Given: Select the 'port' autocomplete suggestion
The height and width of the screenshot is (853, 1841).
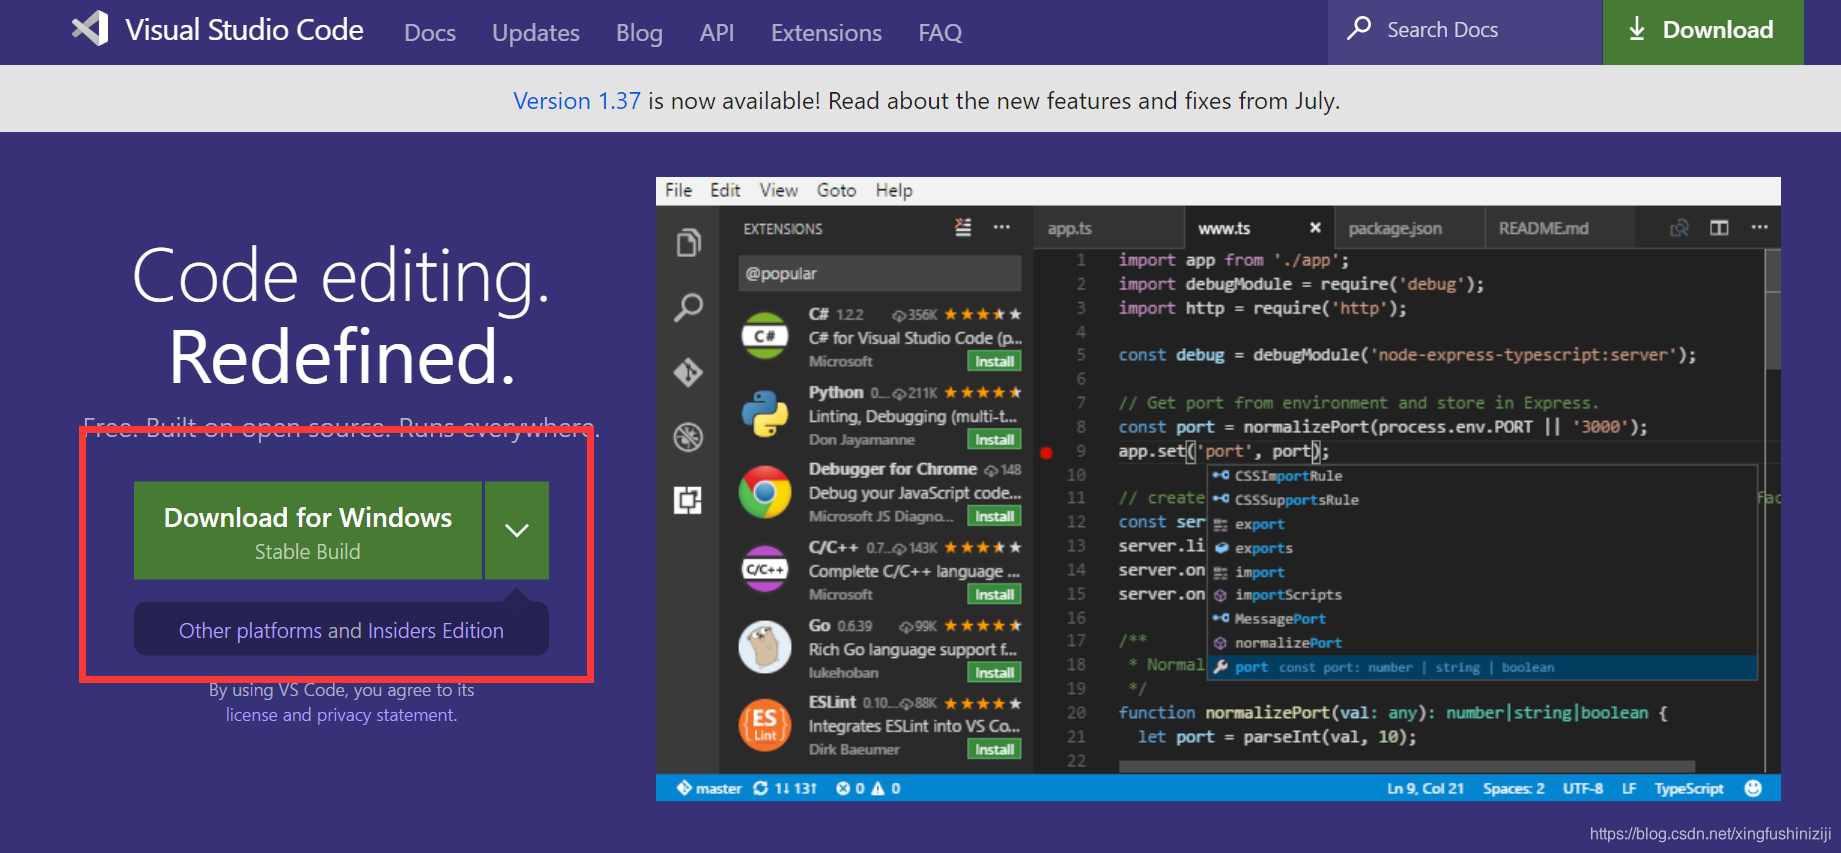Looking at the screenshot, I should (1482, 667).
